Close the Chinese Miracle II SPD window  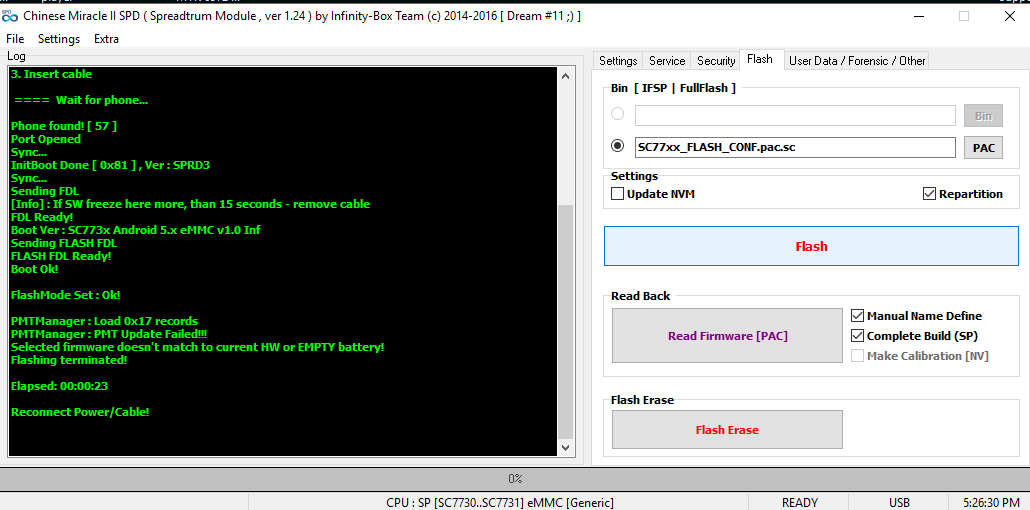[x=1009, y=16]
